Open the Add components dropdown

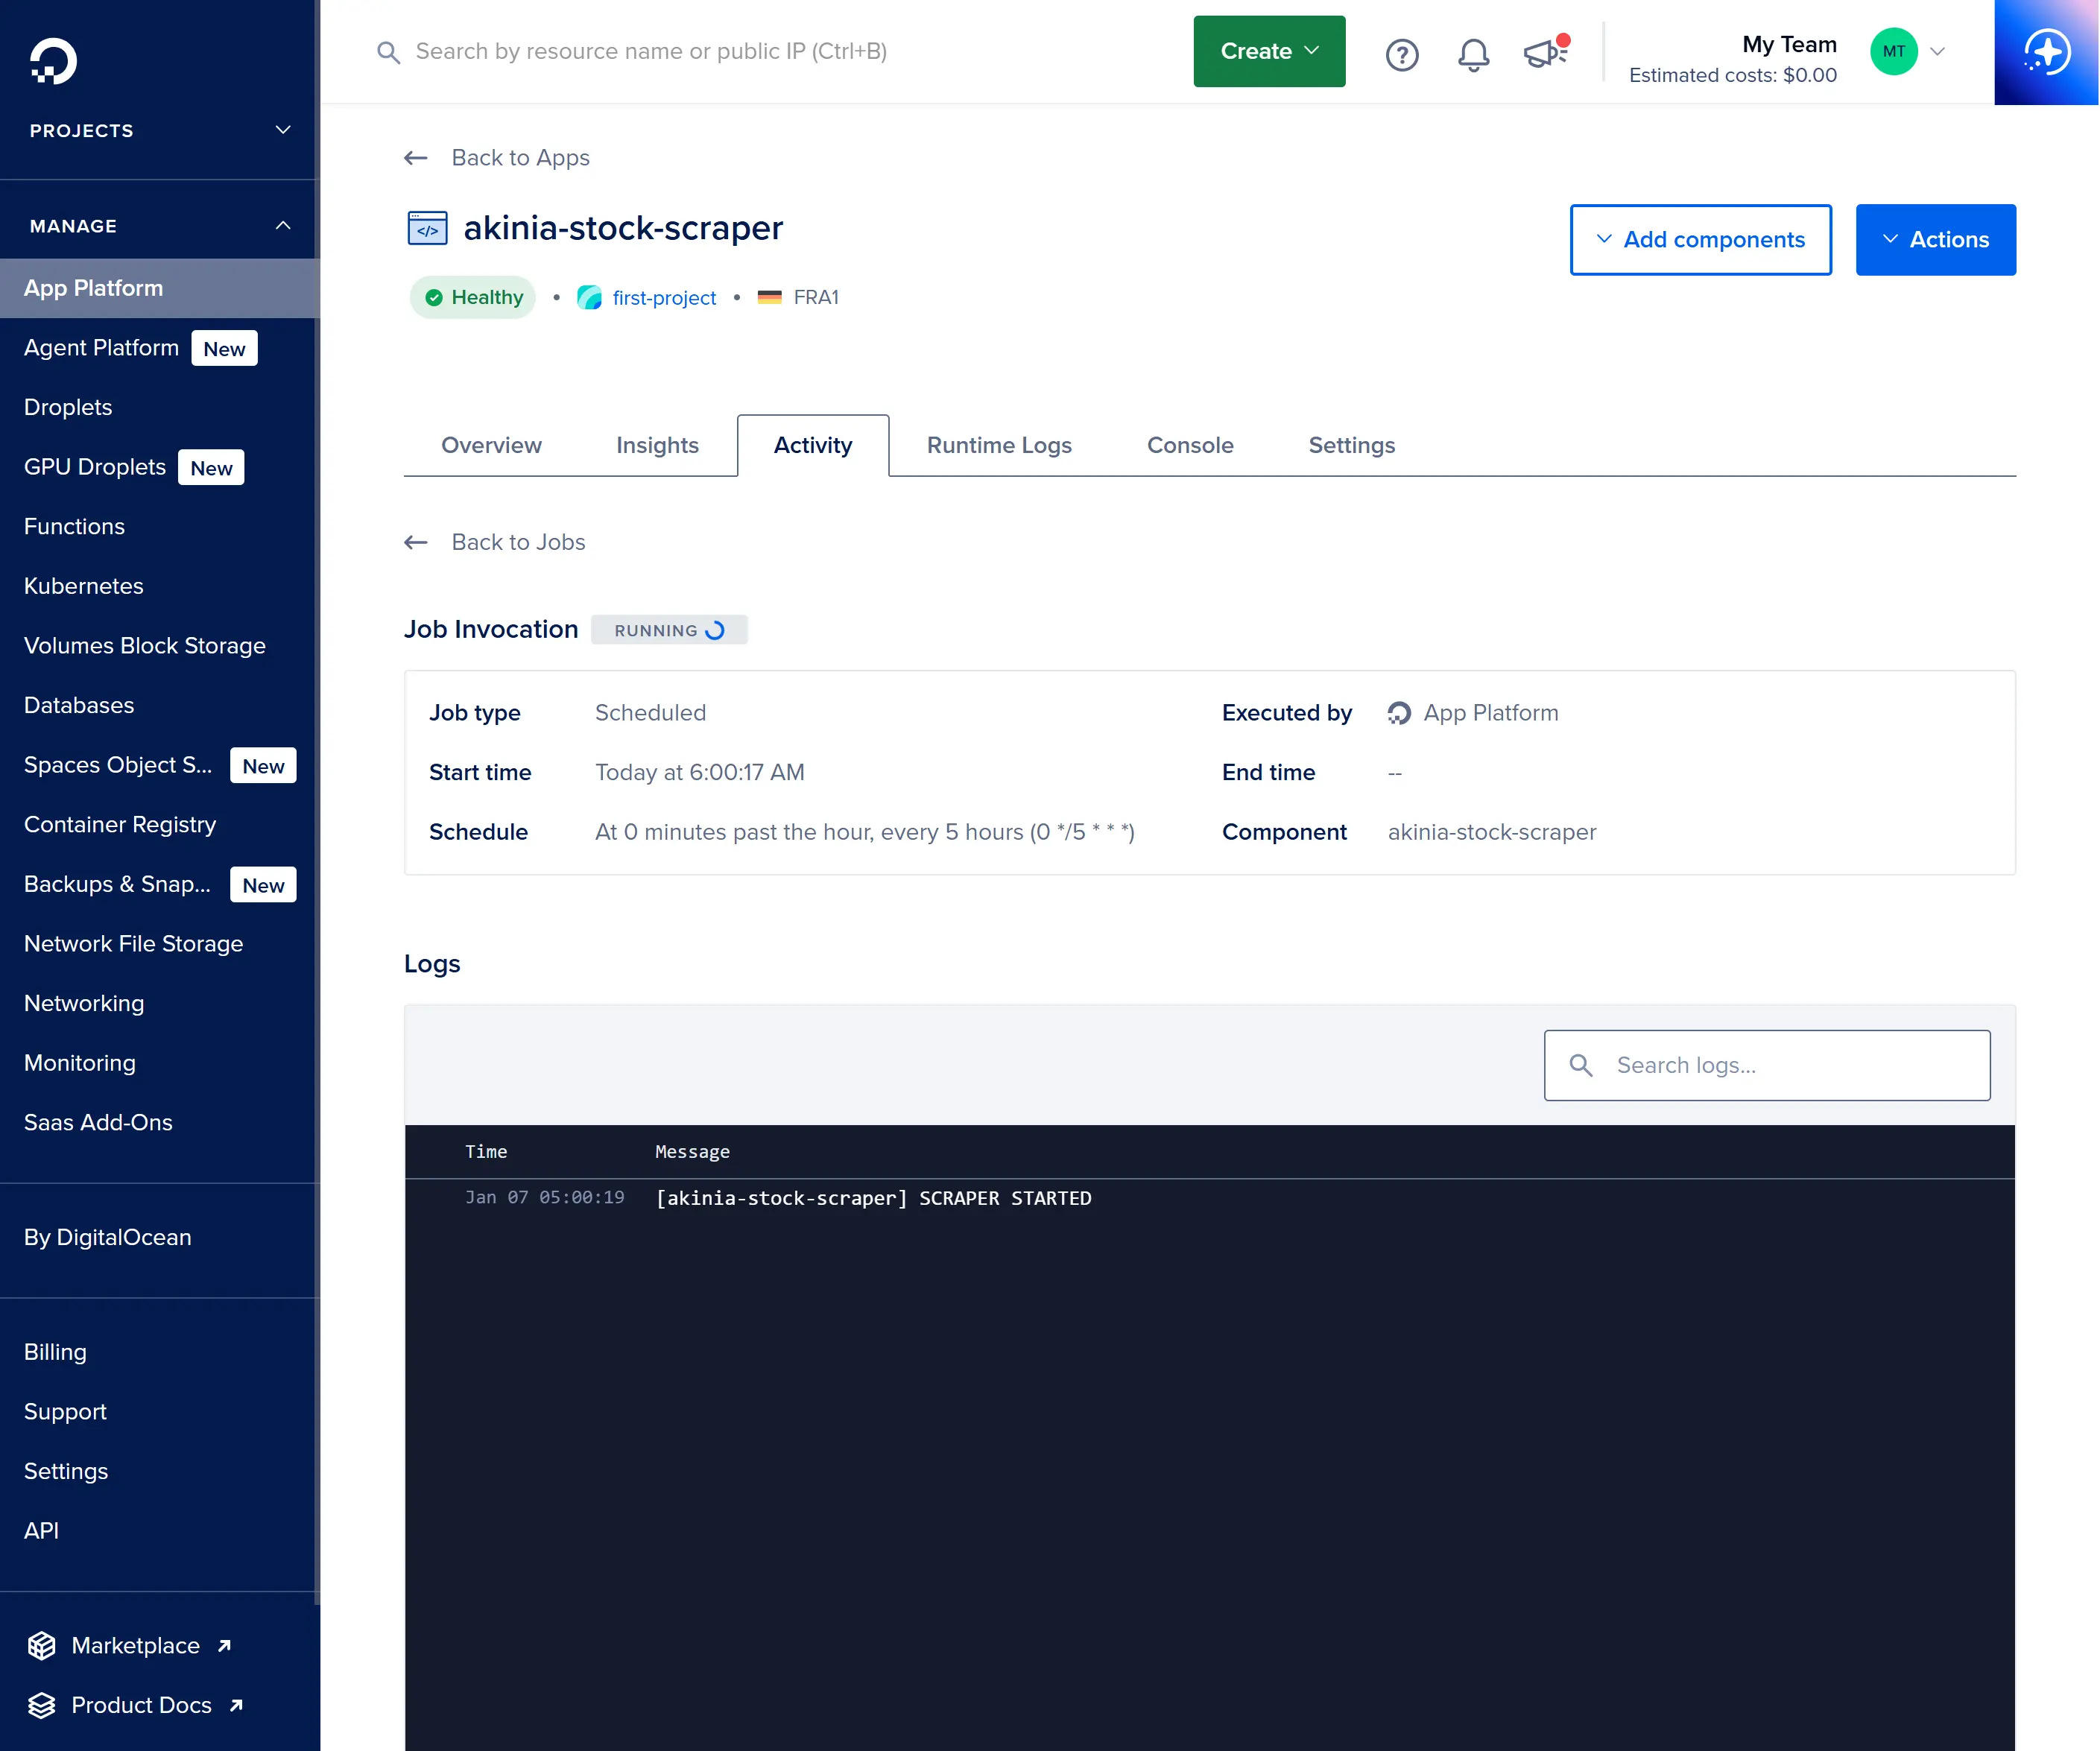pyautogui.click(x=1700, y=240)
